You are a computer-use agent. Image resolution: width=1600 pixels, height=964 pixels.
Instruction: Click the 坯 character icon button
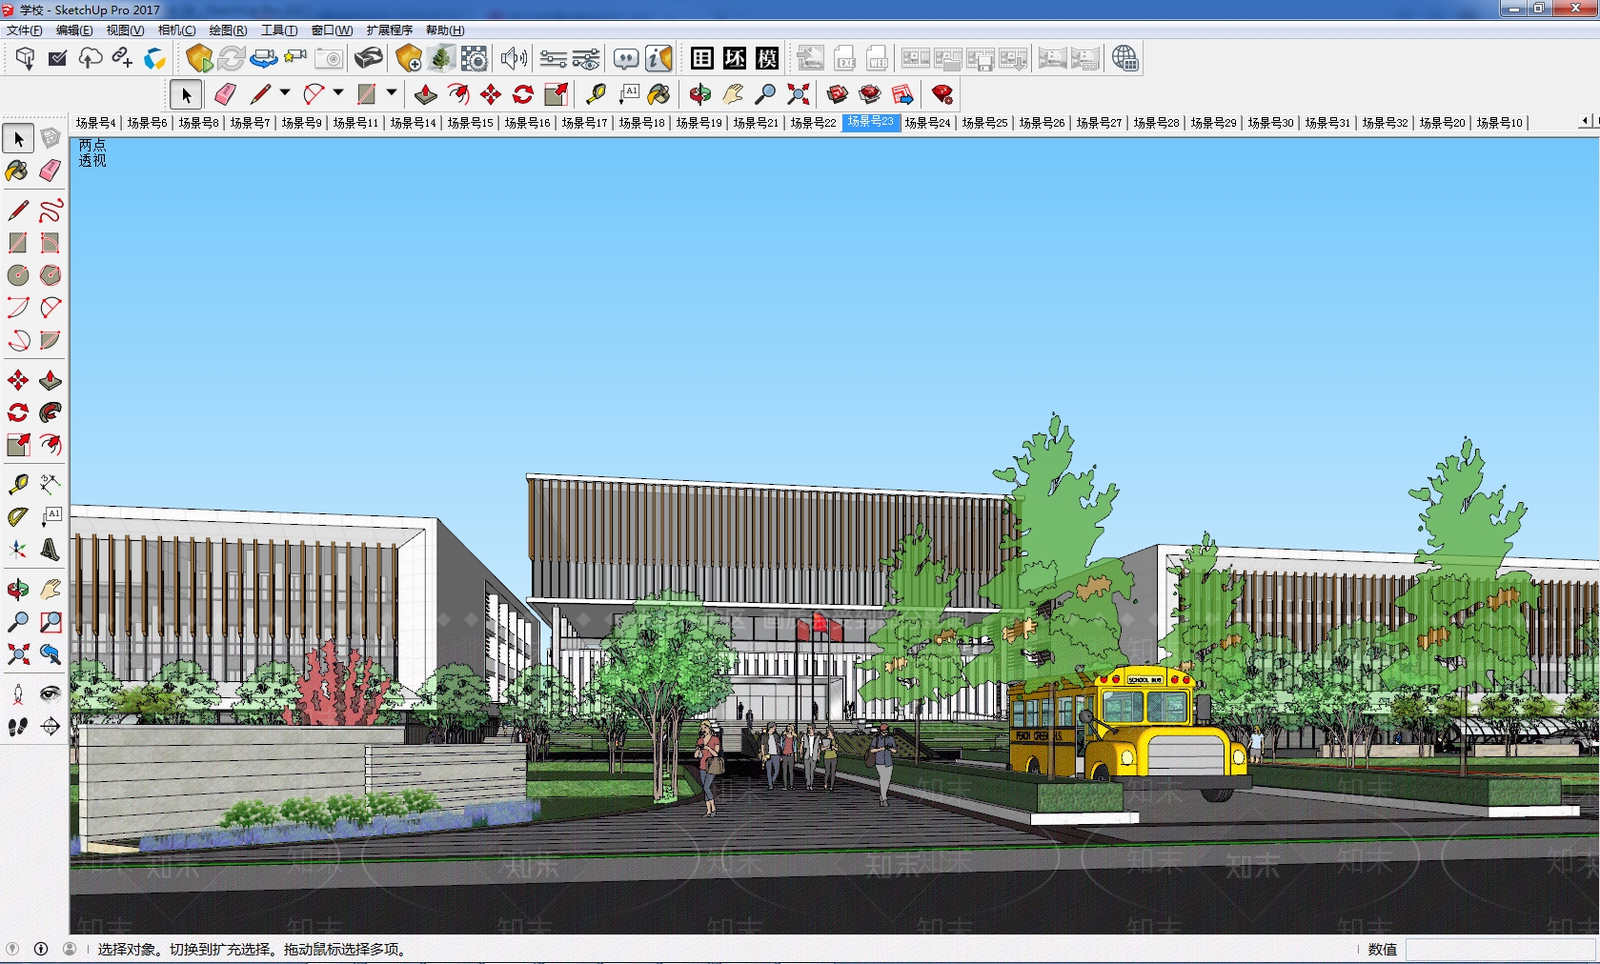(x=735, y=59)
